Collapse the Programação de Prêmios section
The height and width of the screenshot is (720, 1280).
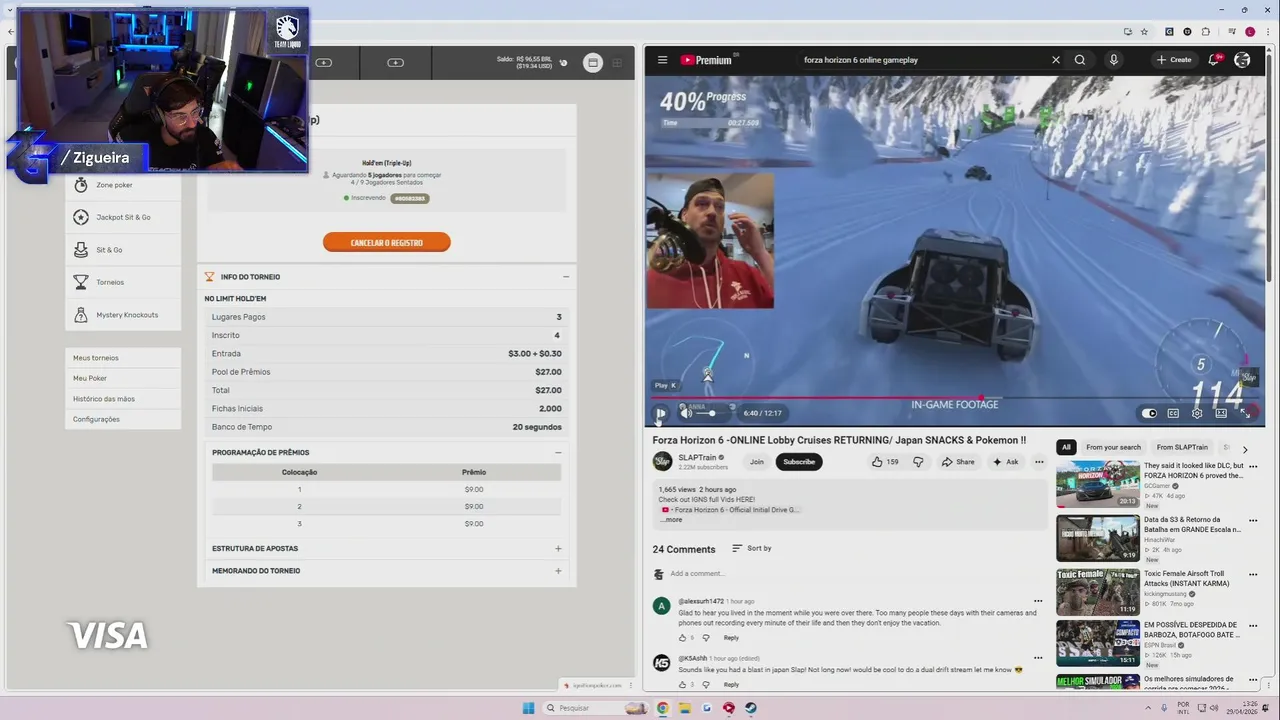(x=558, y=453)
